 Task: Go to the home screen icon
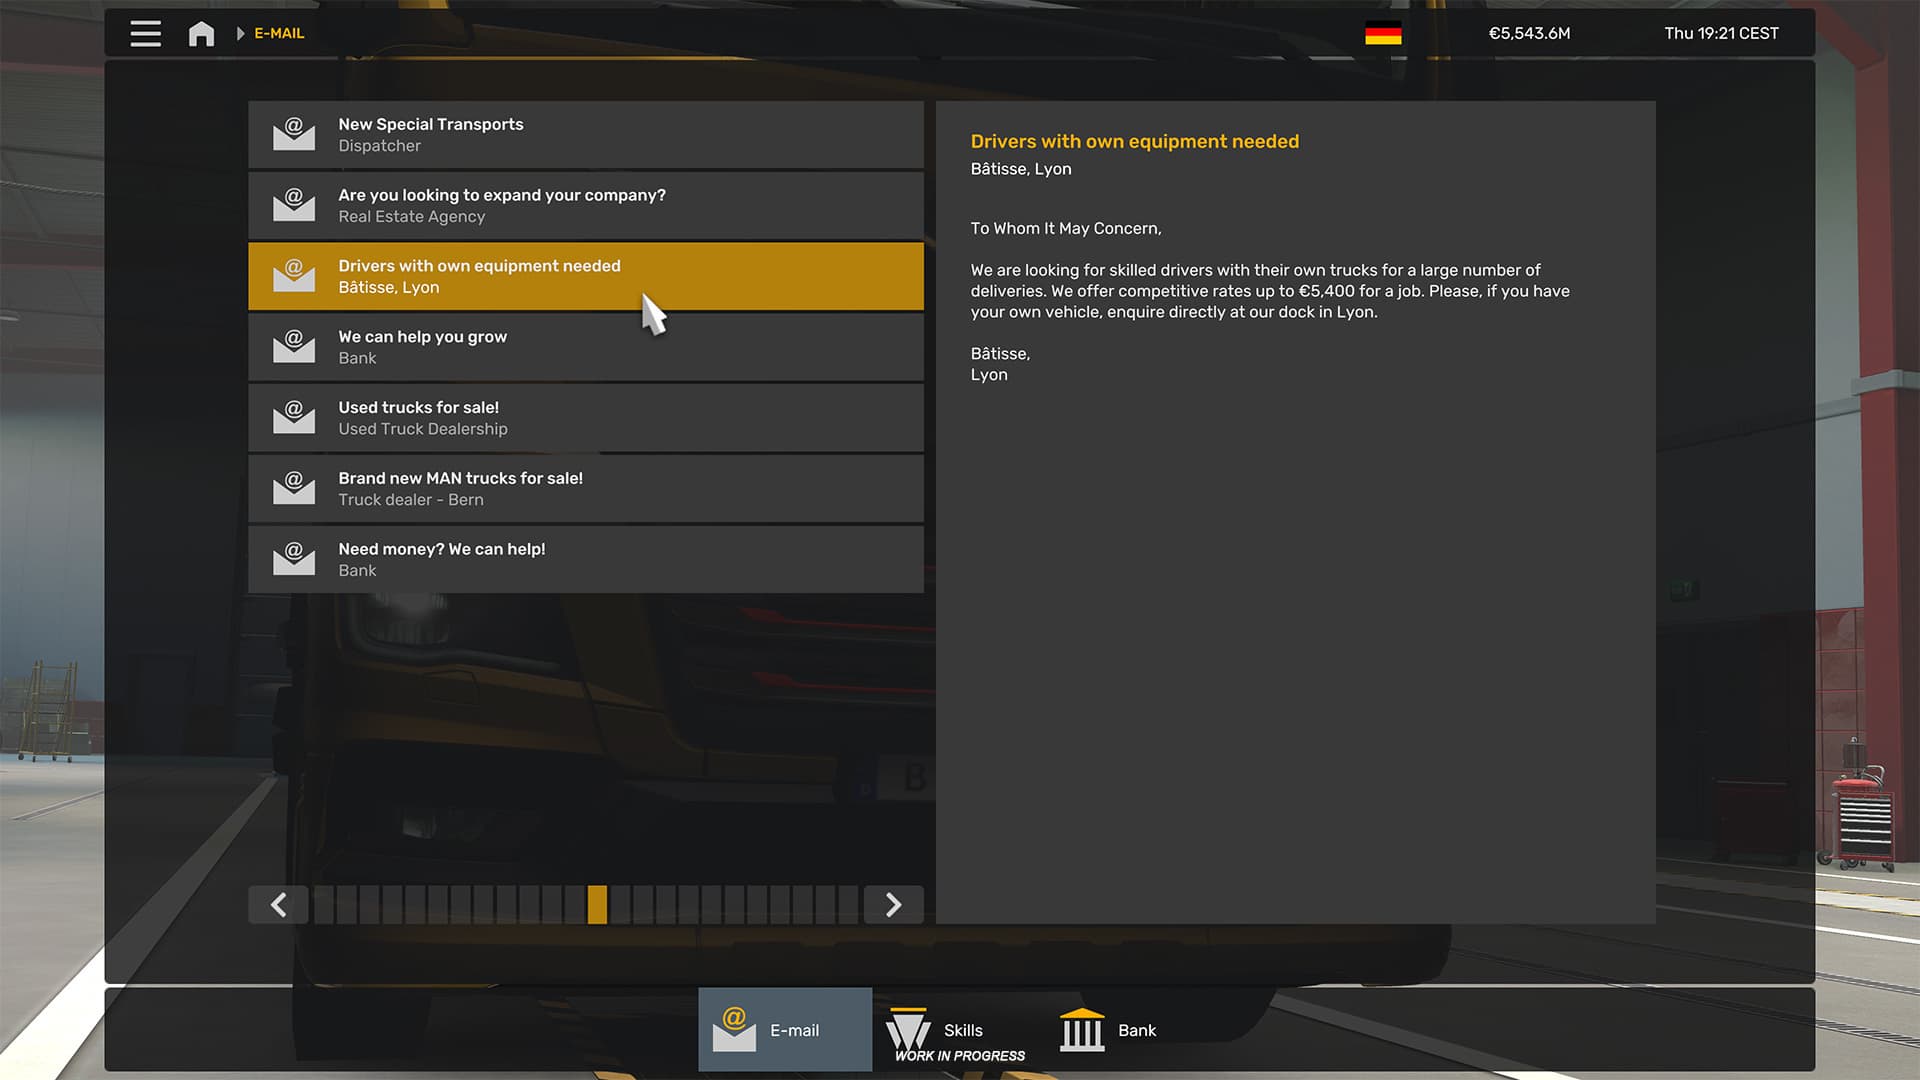pyautogui.click(x=201, y=34)
